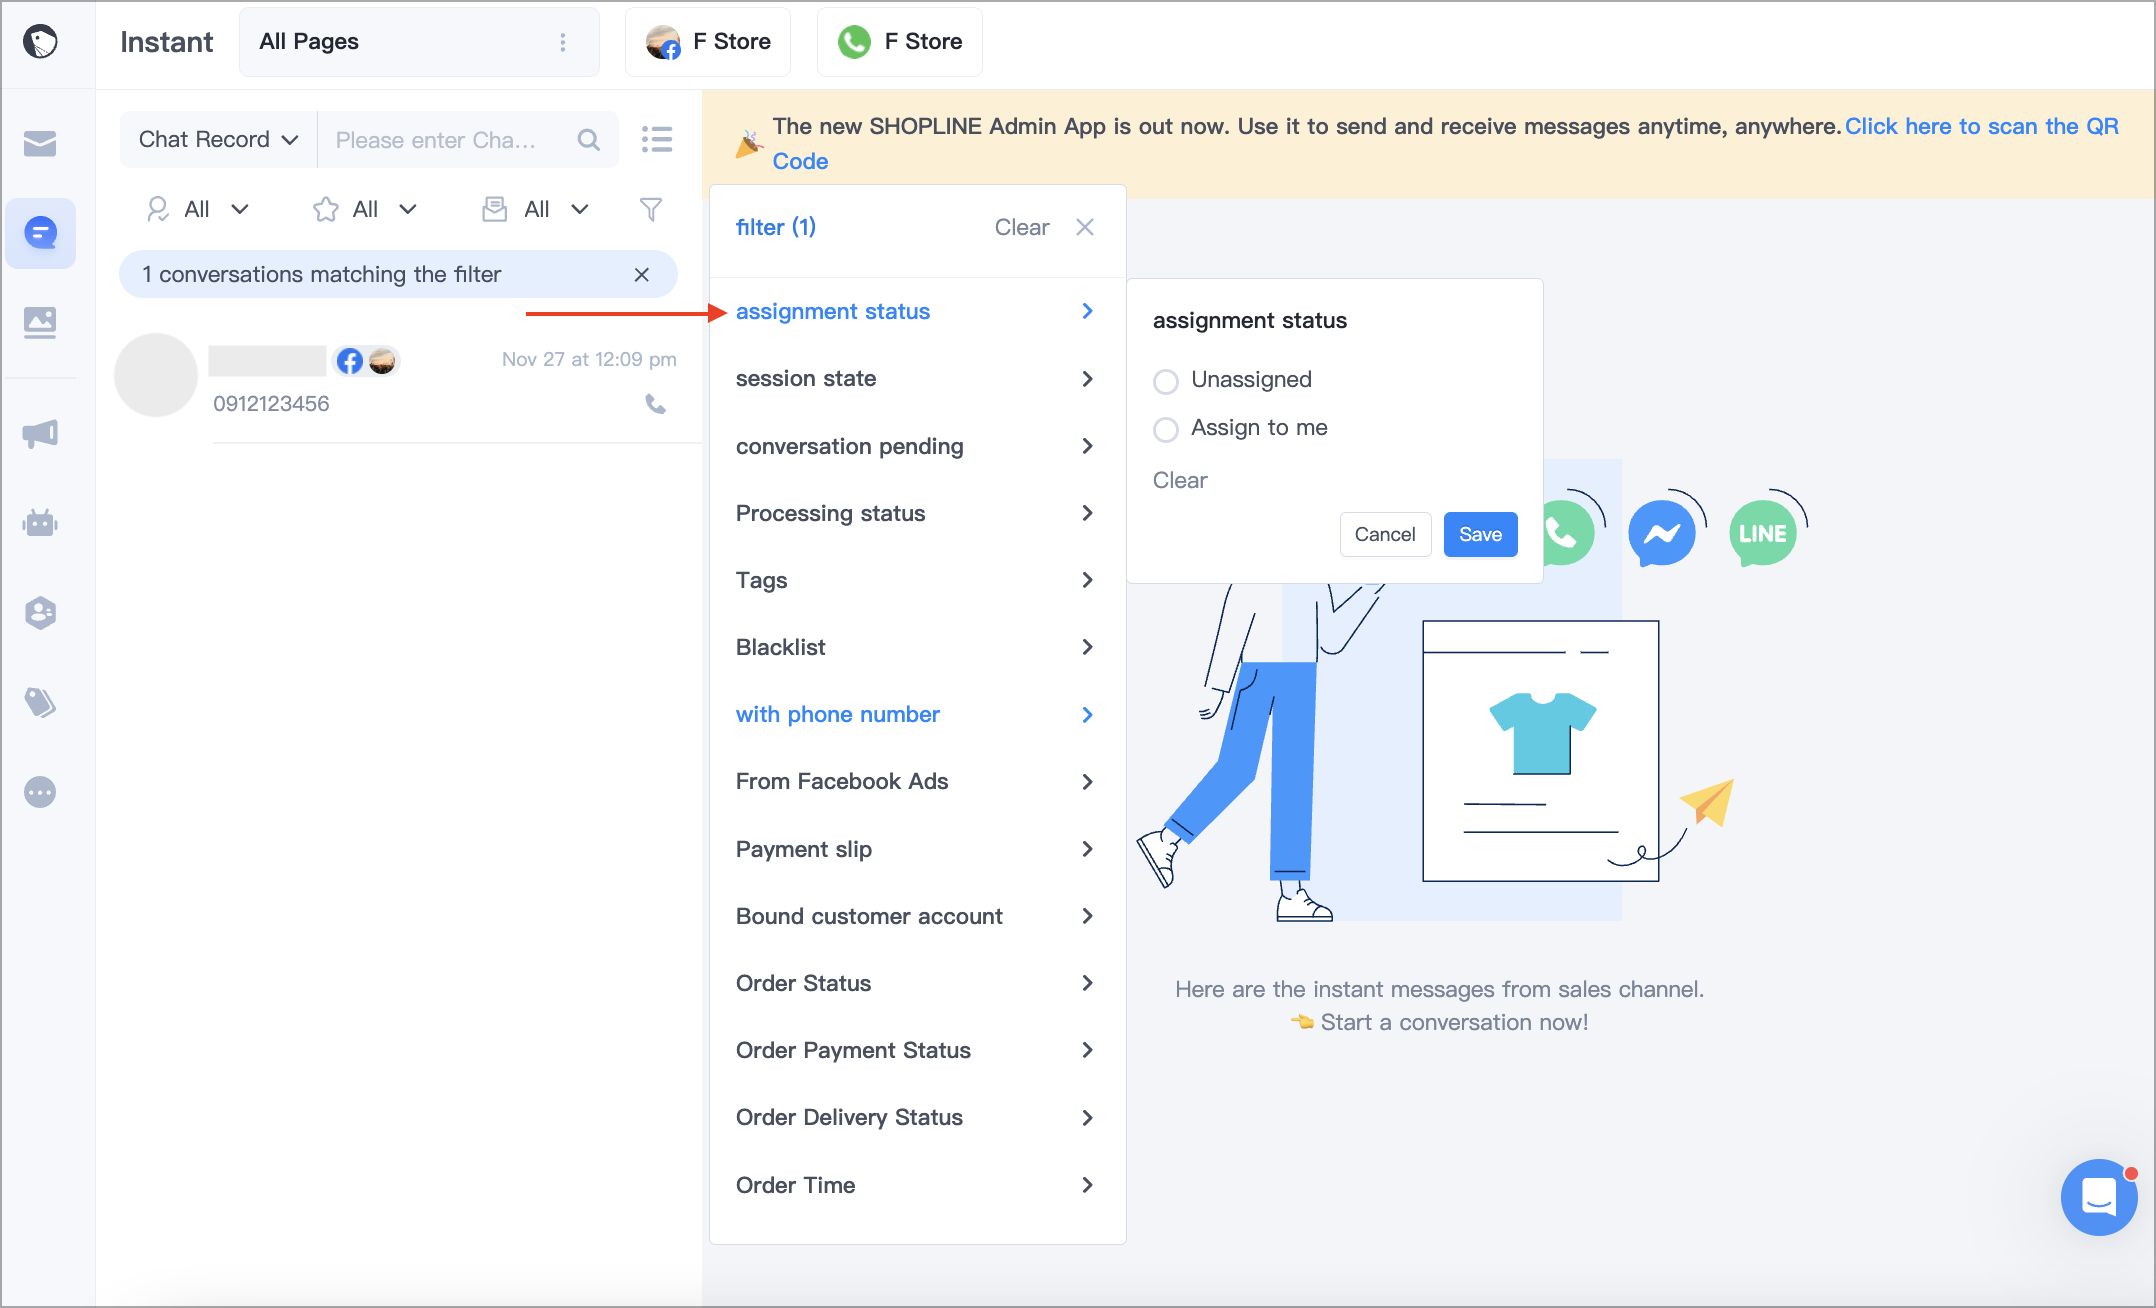Screen dimensions: 2156x1308
Task: Expand the Tags filter
Action: click(x=917, y=580)
